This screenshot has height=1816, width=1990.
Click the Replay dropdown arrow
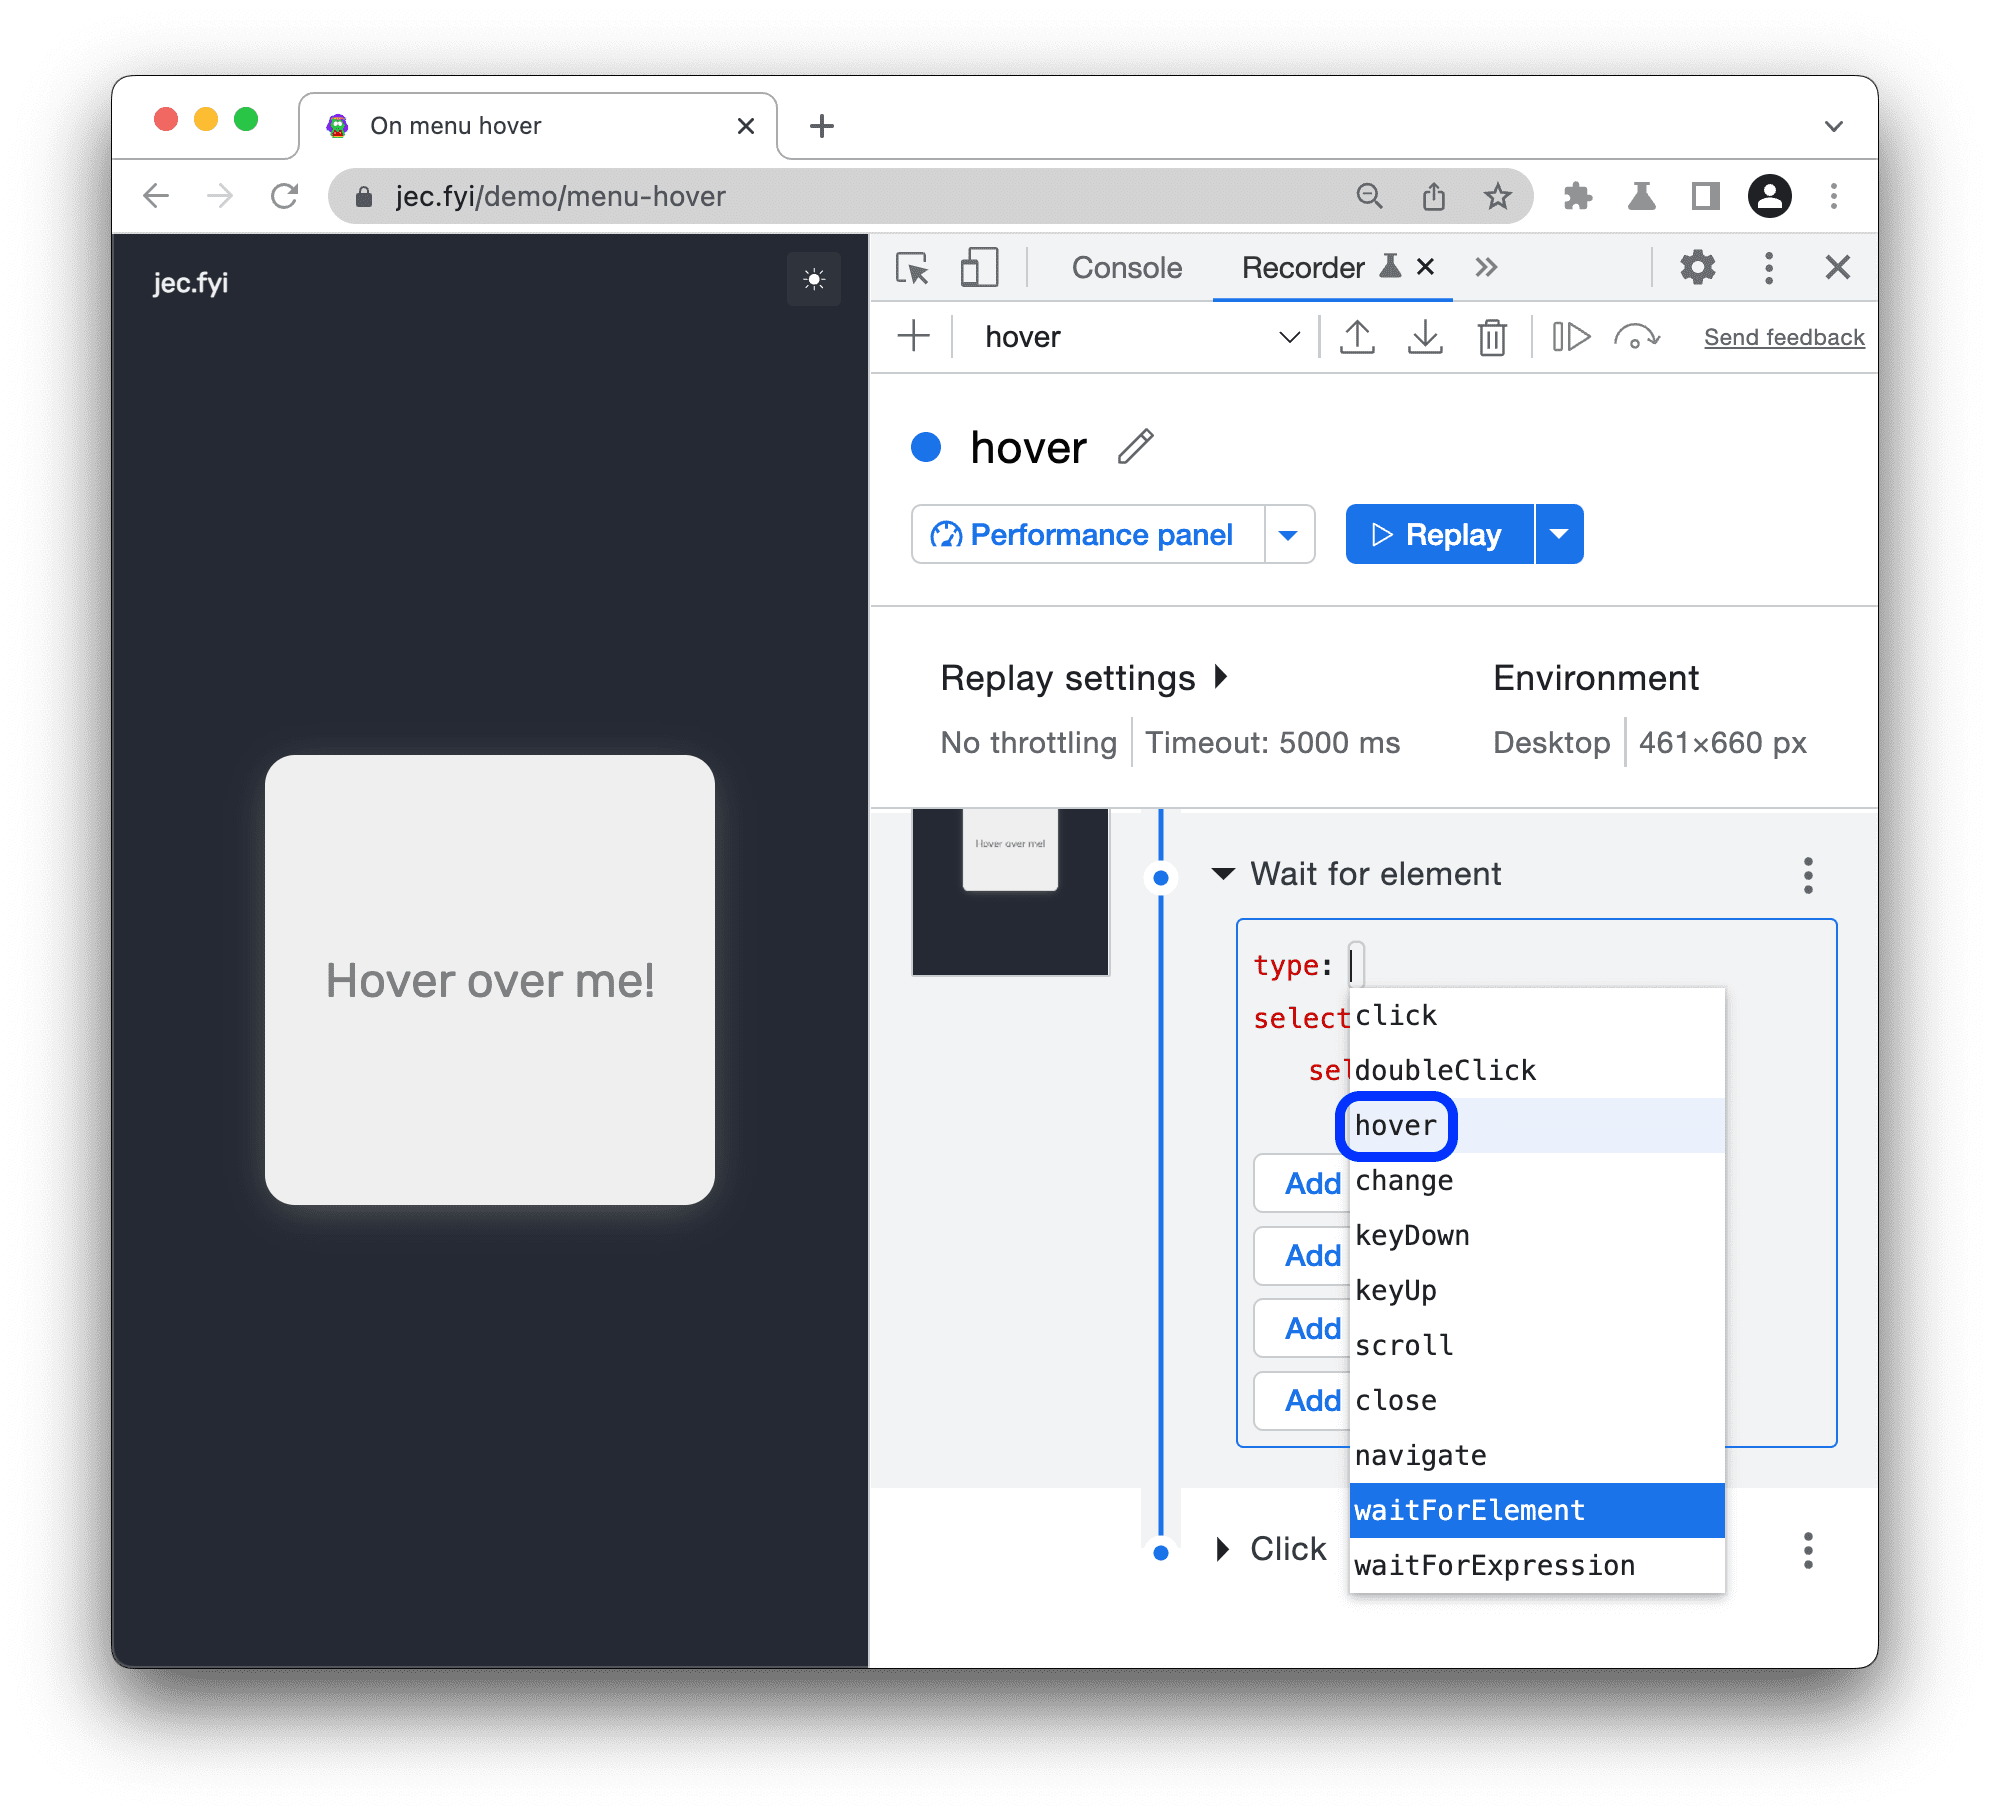[x=1560, y=534]
